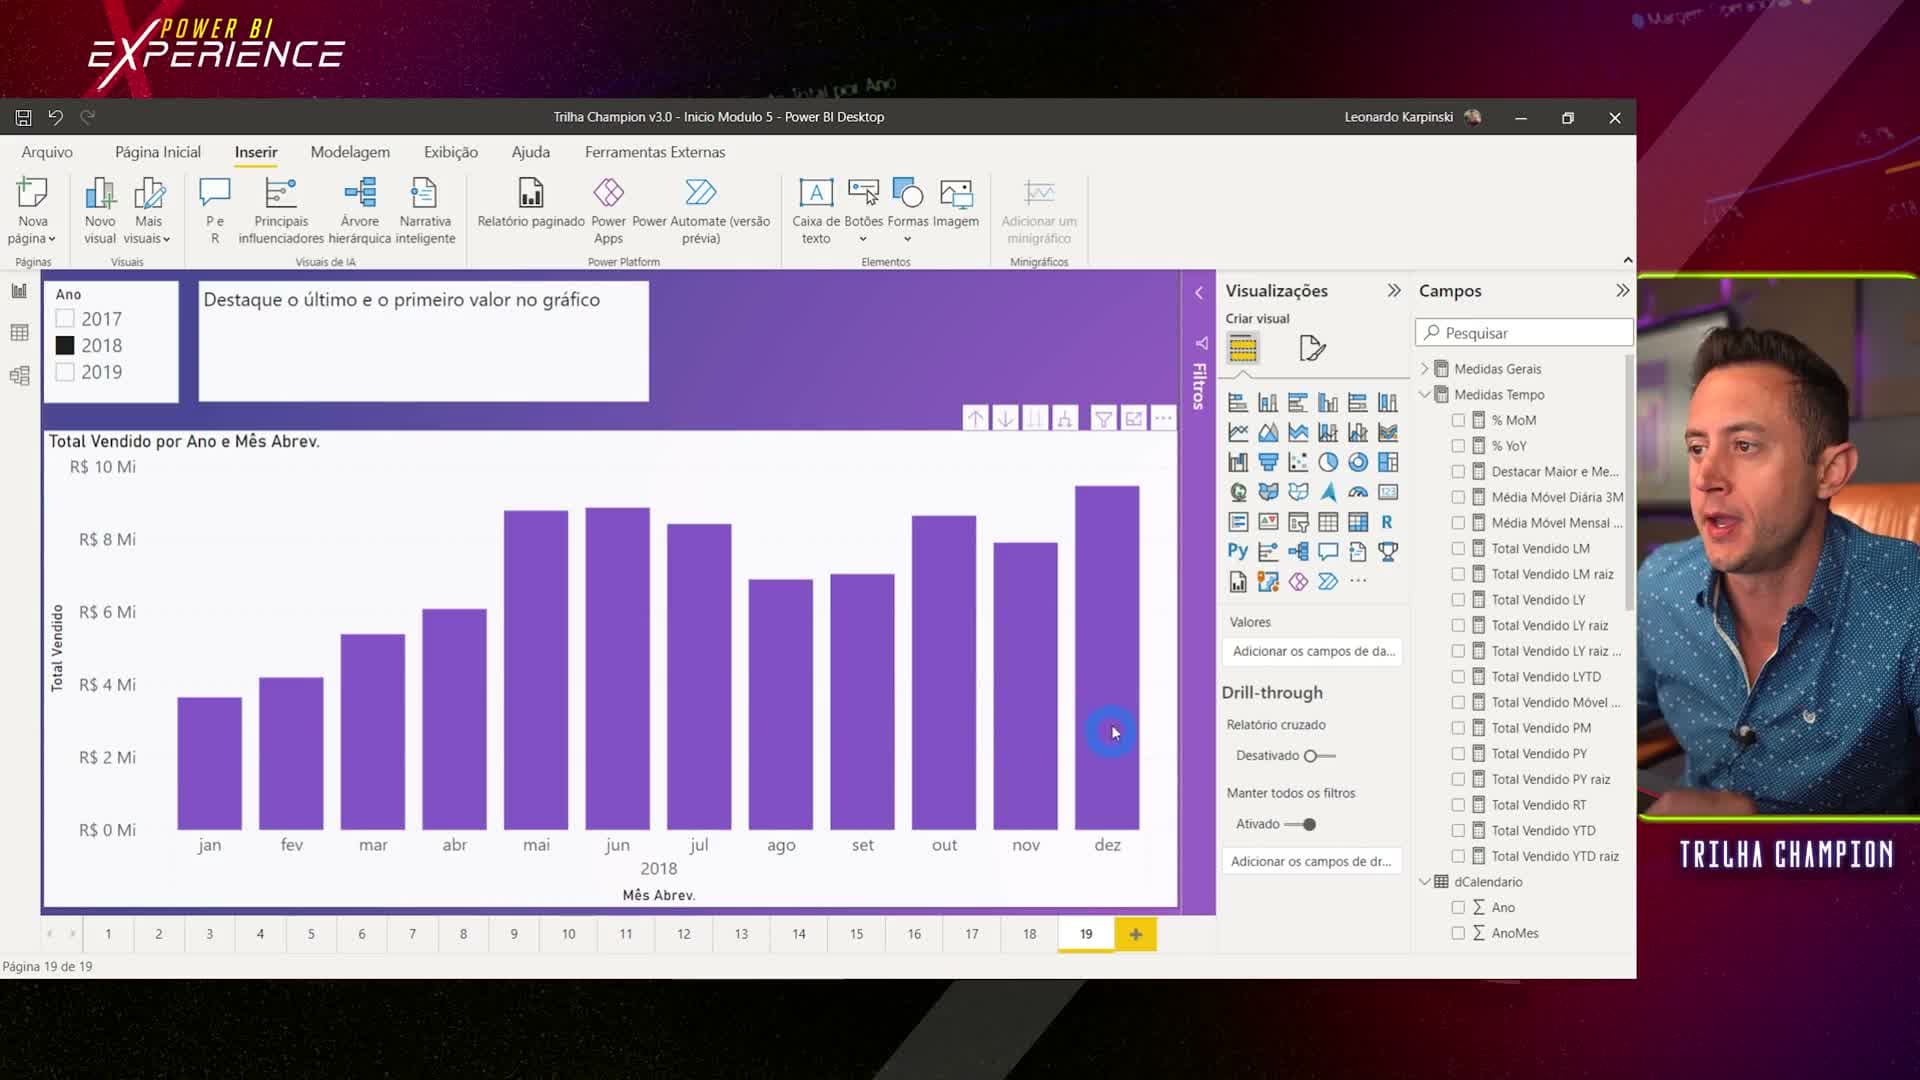Expand the Filtros pane arrow
The height and width of the screenshot is (1080, 1920).
click(x=1199, y=293)
